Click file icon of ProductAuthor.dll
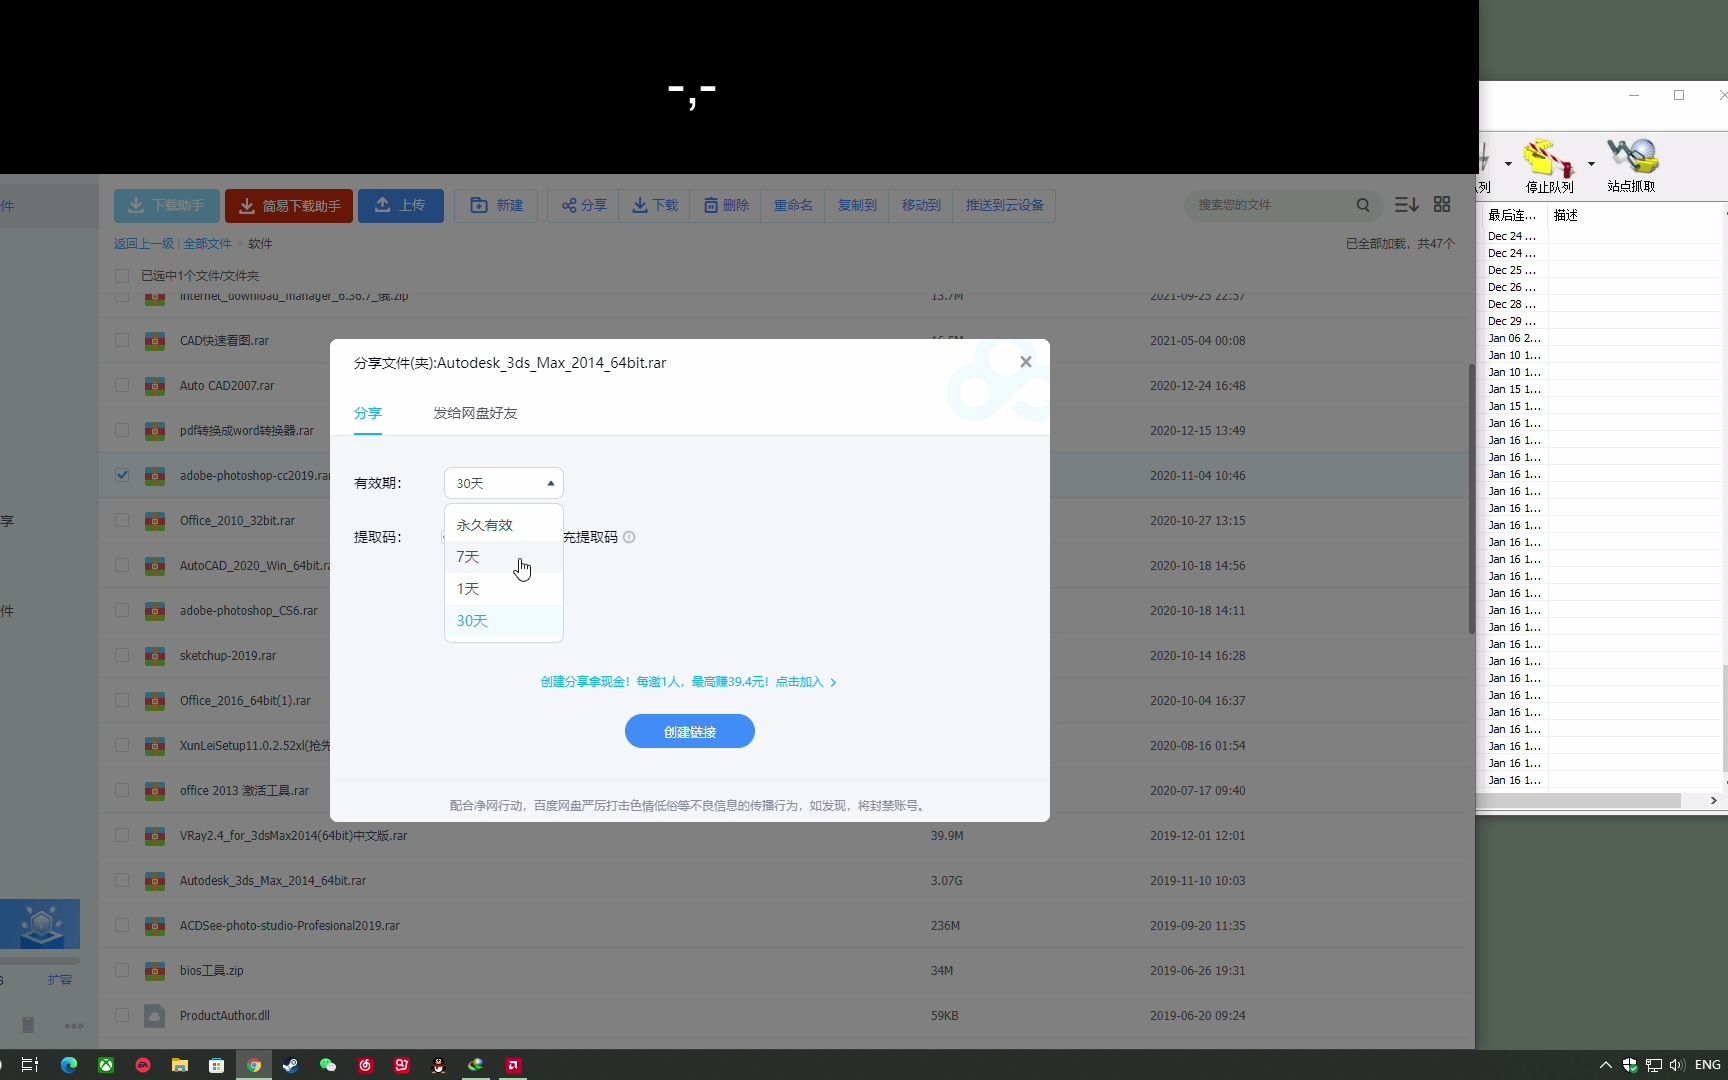The height and width of the screenshot is (1080, 1728). [x=154, y=1016]
